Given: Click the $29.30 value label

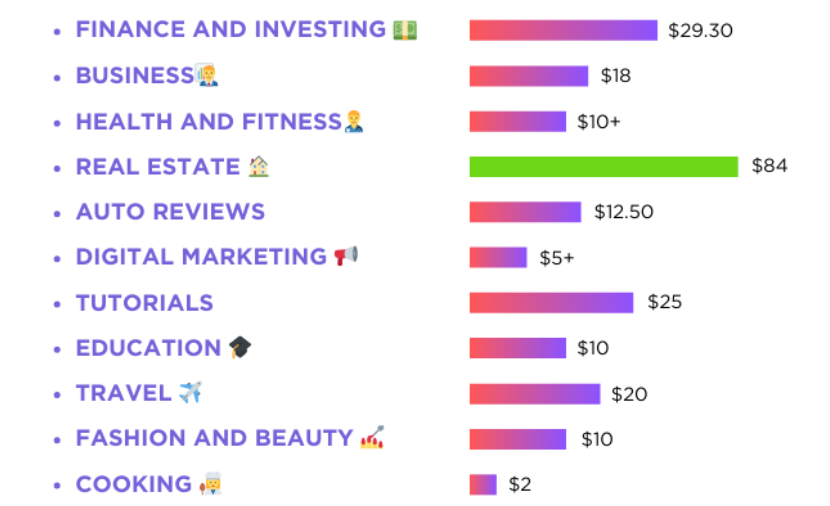Looking at the screenshot, I should [x=700, y=31].
